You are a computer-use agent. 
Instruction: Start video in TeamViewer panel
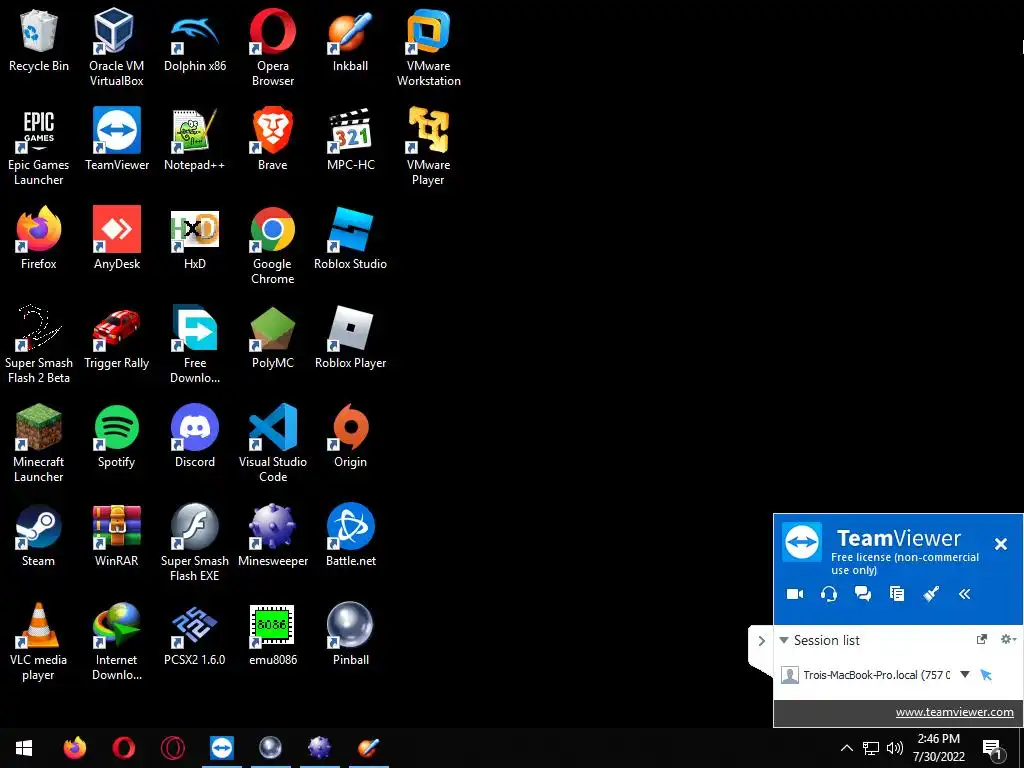click(795, 594)
